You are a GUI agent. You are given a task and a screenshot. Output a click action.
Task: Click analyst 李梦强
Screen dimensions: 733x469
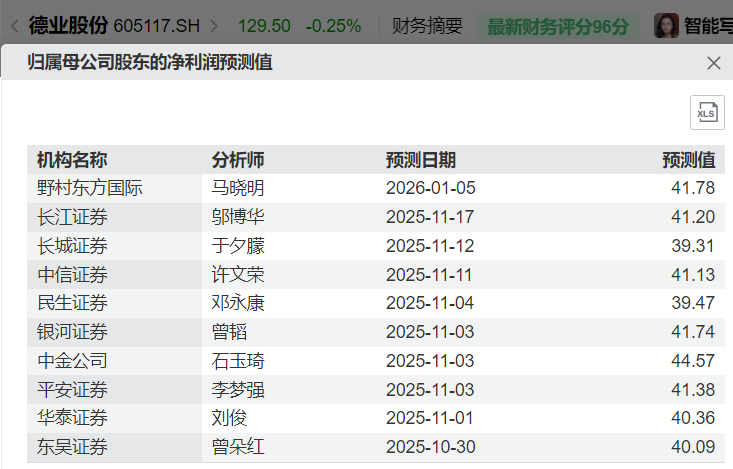click(x=237, y=390)
